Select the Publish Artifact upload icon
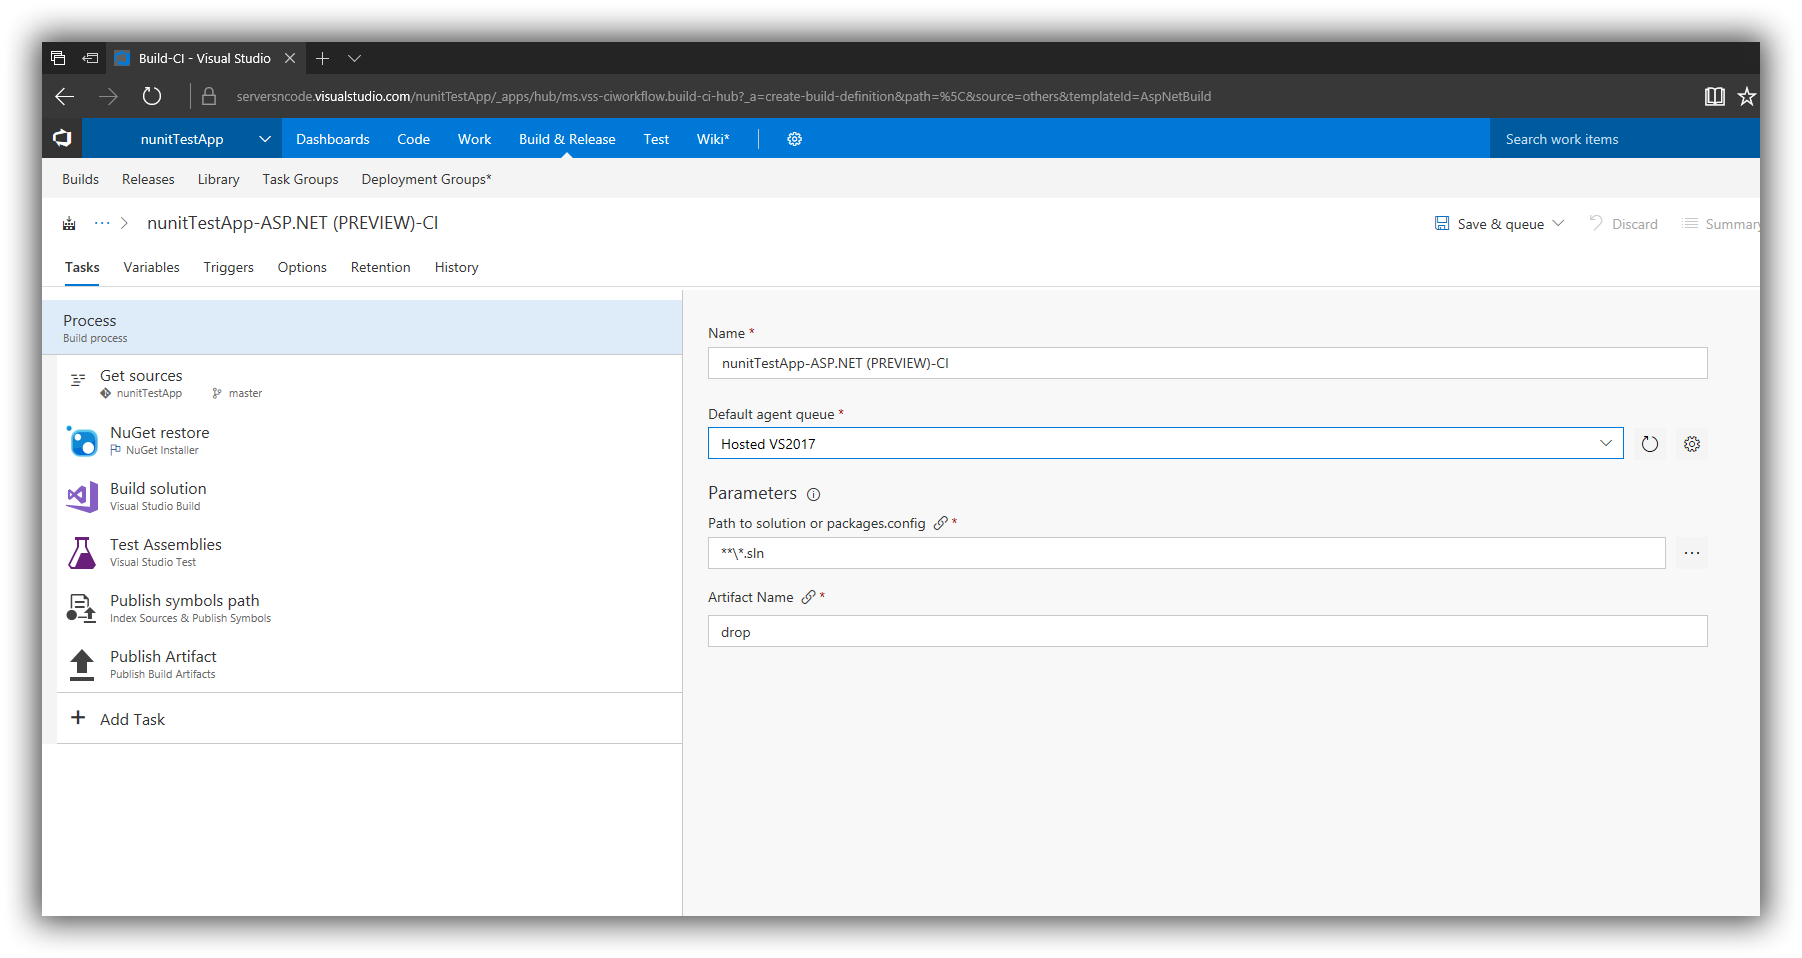Viewport: 1802px width, 958px height. [x=82, y=665]
